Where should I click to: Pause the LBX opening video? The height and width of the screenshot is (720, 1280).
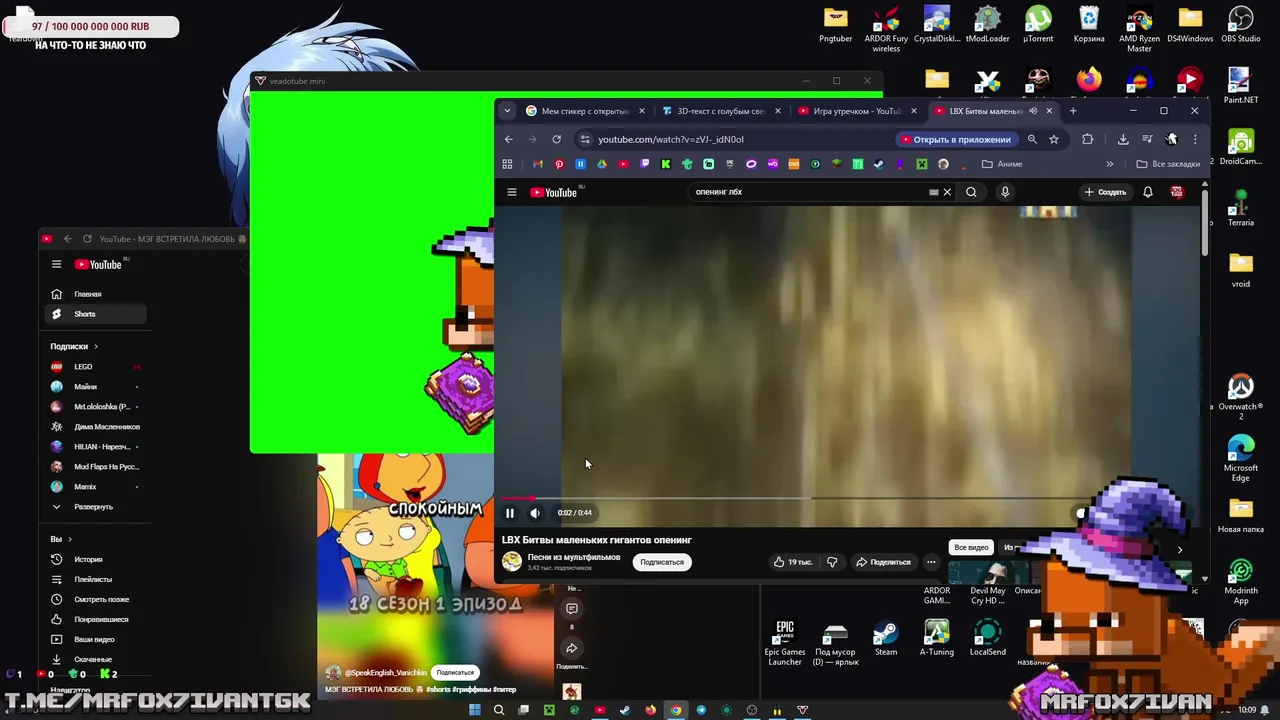coord(509,513)
